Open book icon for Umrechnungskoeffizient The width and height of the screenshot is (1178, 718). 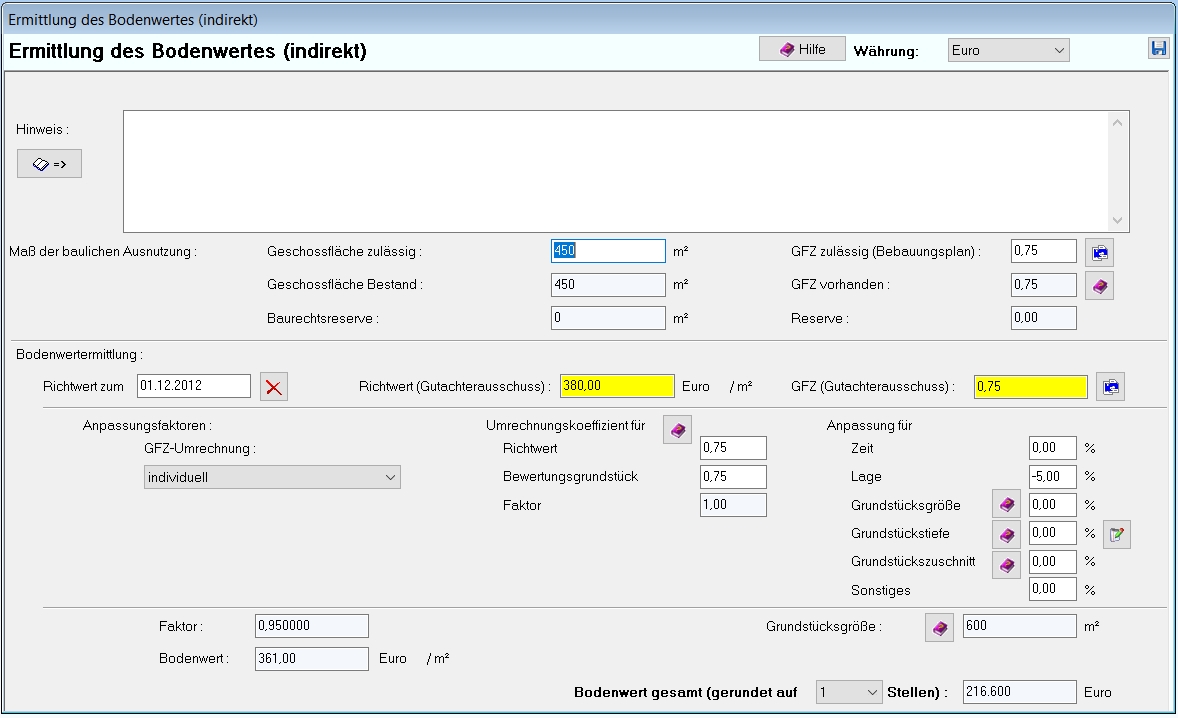click(677, 430)
